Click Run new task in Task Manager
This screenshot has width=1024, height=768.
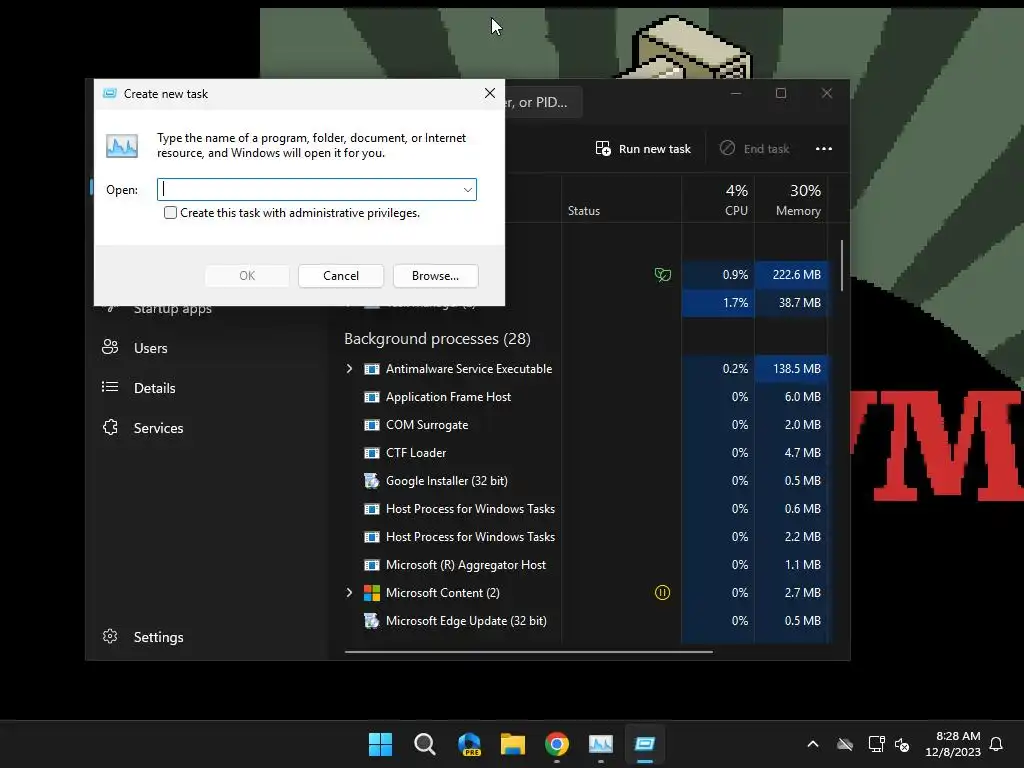click(x=643, y=149)
